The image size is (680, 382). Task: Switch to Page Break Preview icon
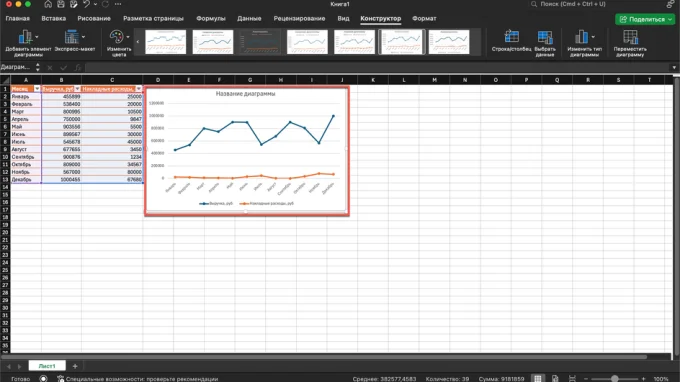(572, 379)
